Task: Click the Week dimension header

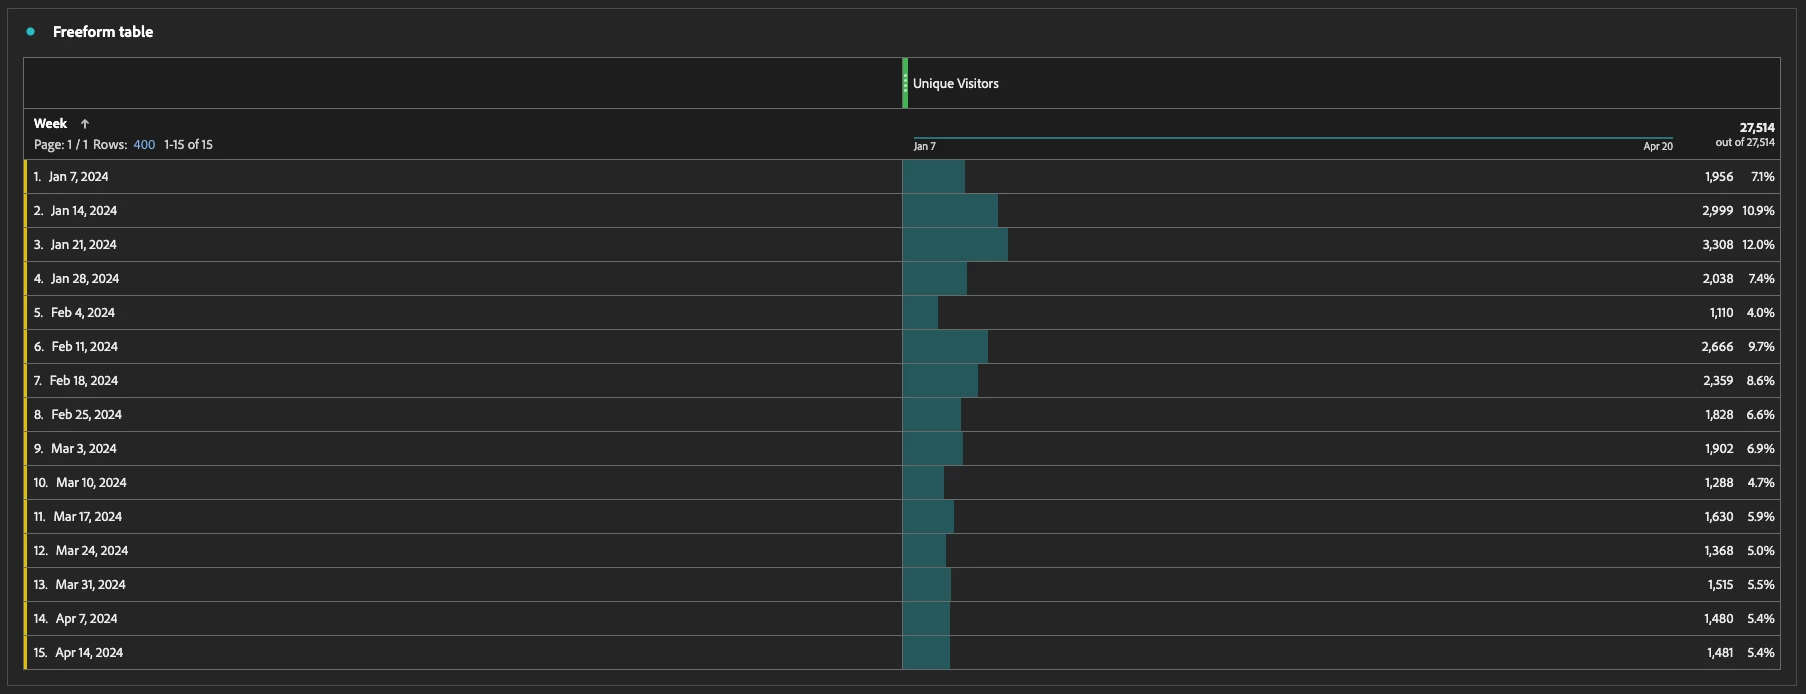Action: [50, 124]
